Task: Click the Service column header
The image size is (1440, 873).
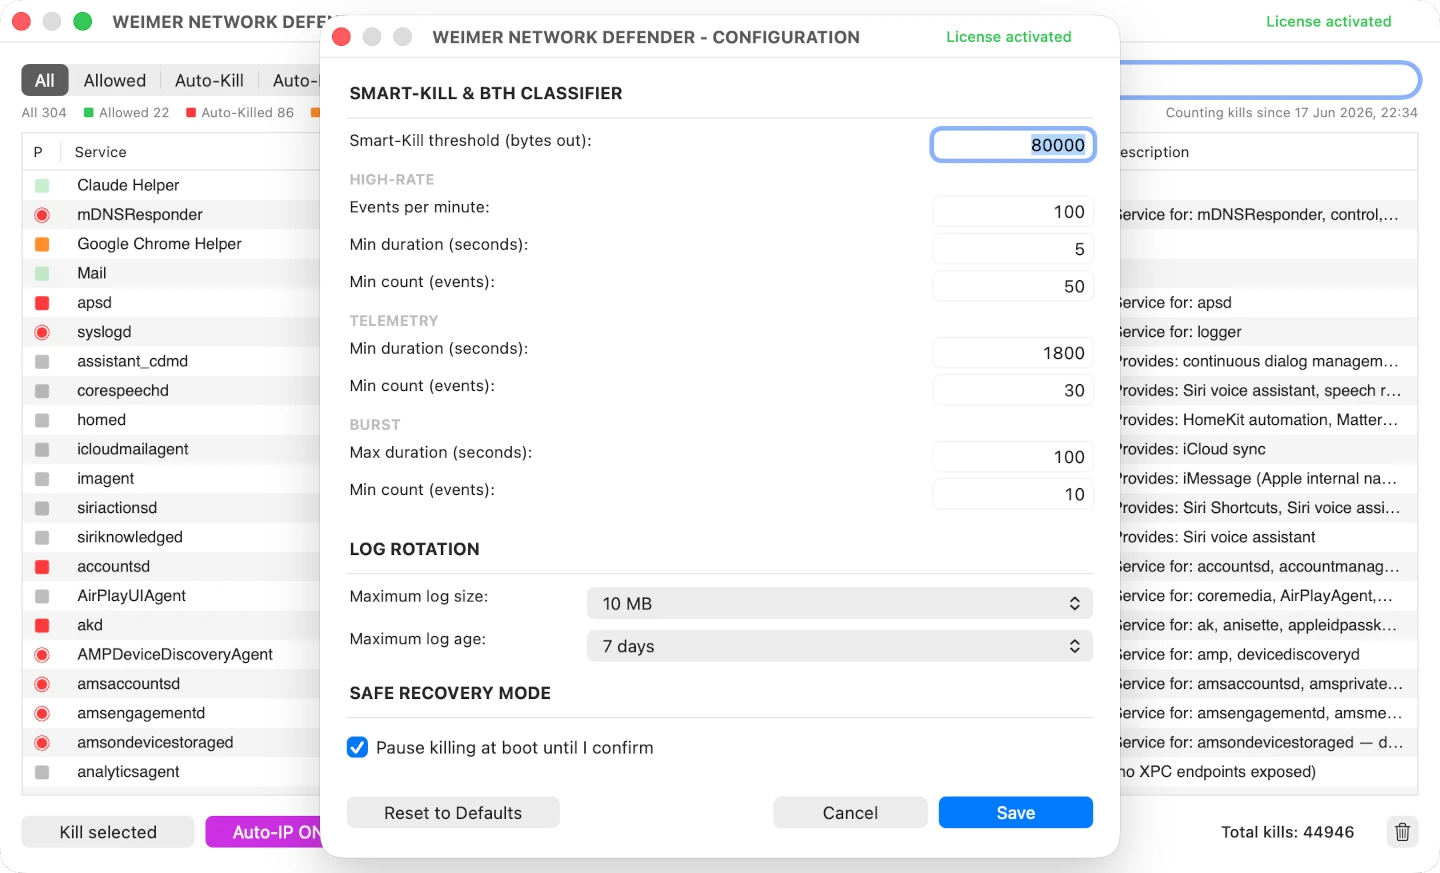Action: pos(101,152)
